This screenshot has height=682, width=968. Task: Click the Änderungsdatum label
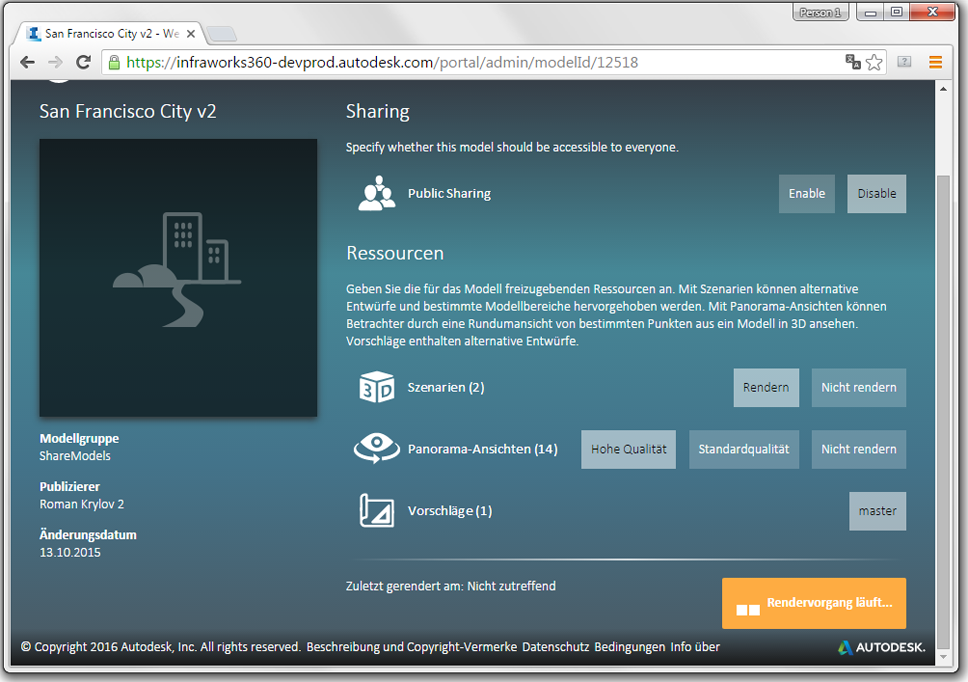[88, 535]
